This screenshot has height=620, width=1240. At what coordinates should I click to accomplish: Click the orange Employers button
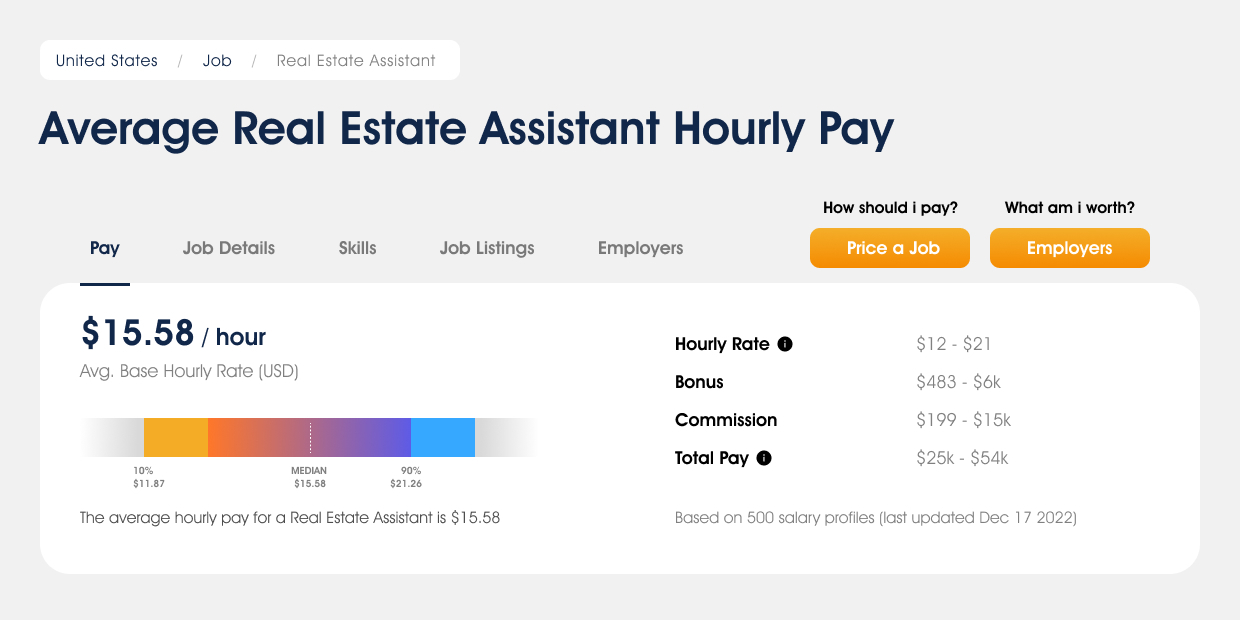pyautogui.click(x=1069, y=248)
